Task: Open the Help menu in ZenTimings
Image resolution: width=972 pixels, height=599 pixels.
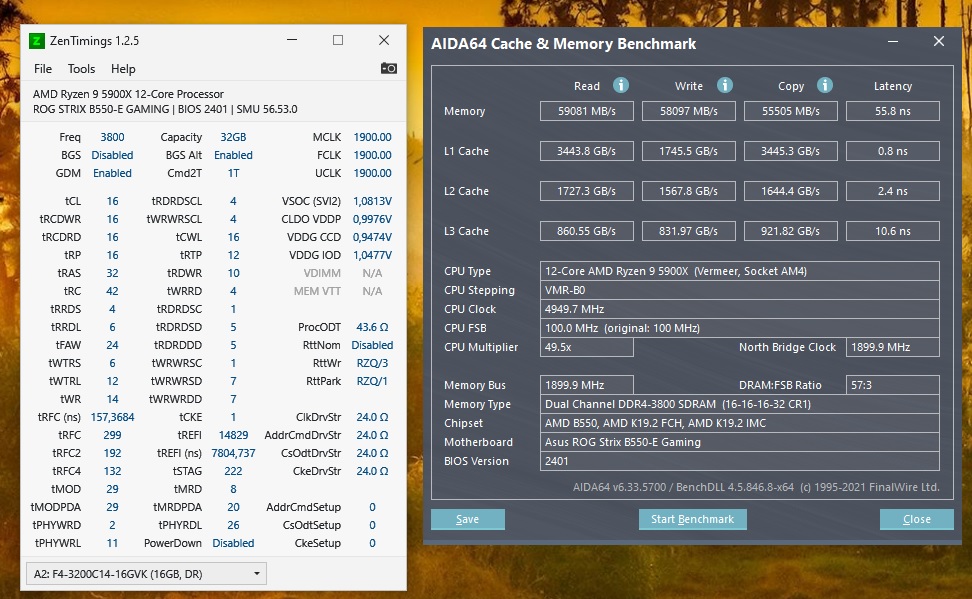Action: pyautogui.click(x=123, y=69)
